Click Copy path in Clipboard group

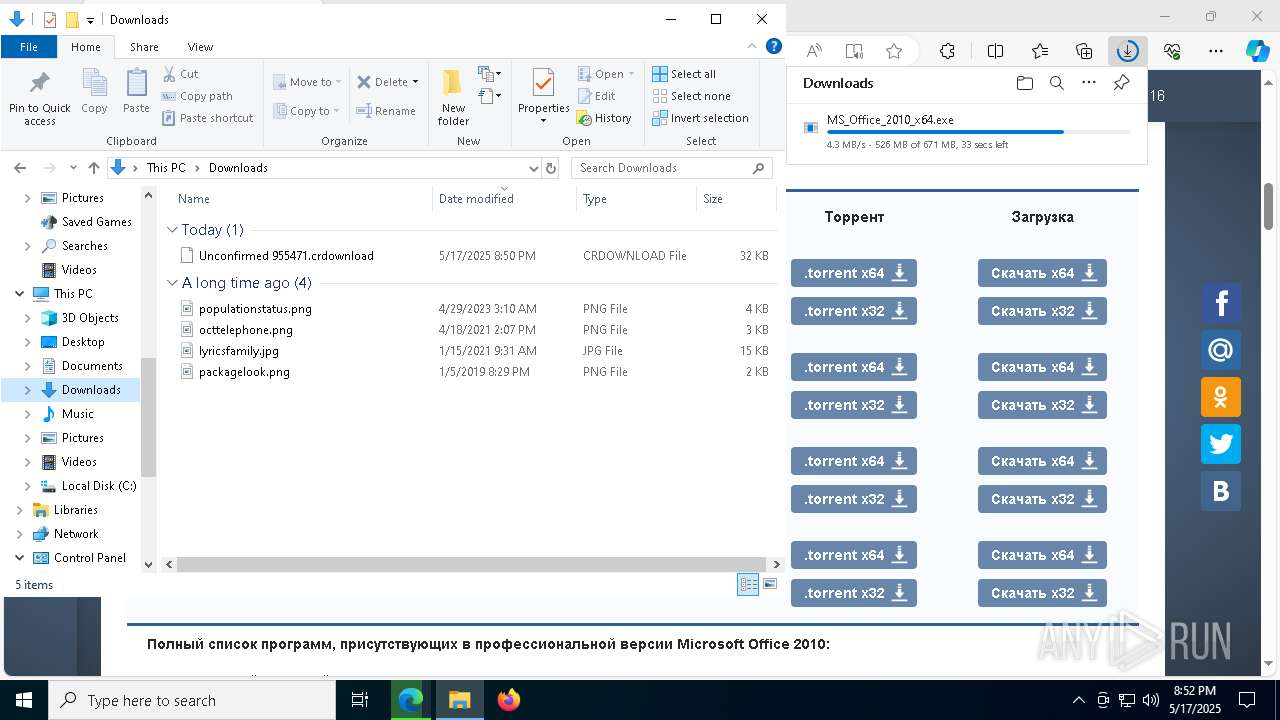click(197, 96)
